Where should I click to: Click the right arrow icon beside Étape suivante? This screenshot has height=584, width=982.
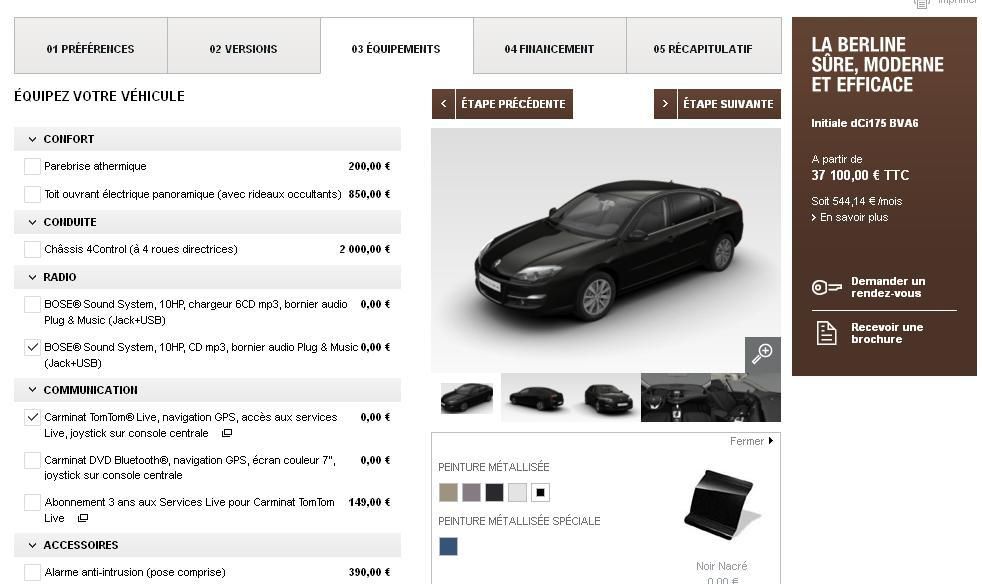[665, 104]
